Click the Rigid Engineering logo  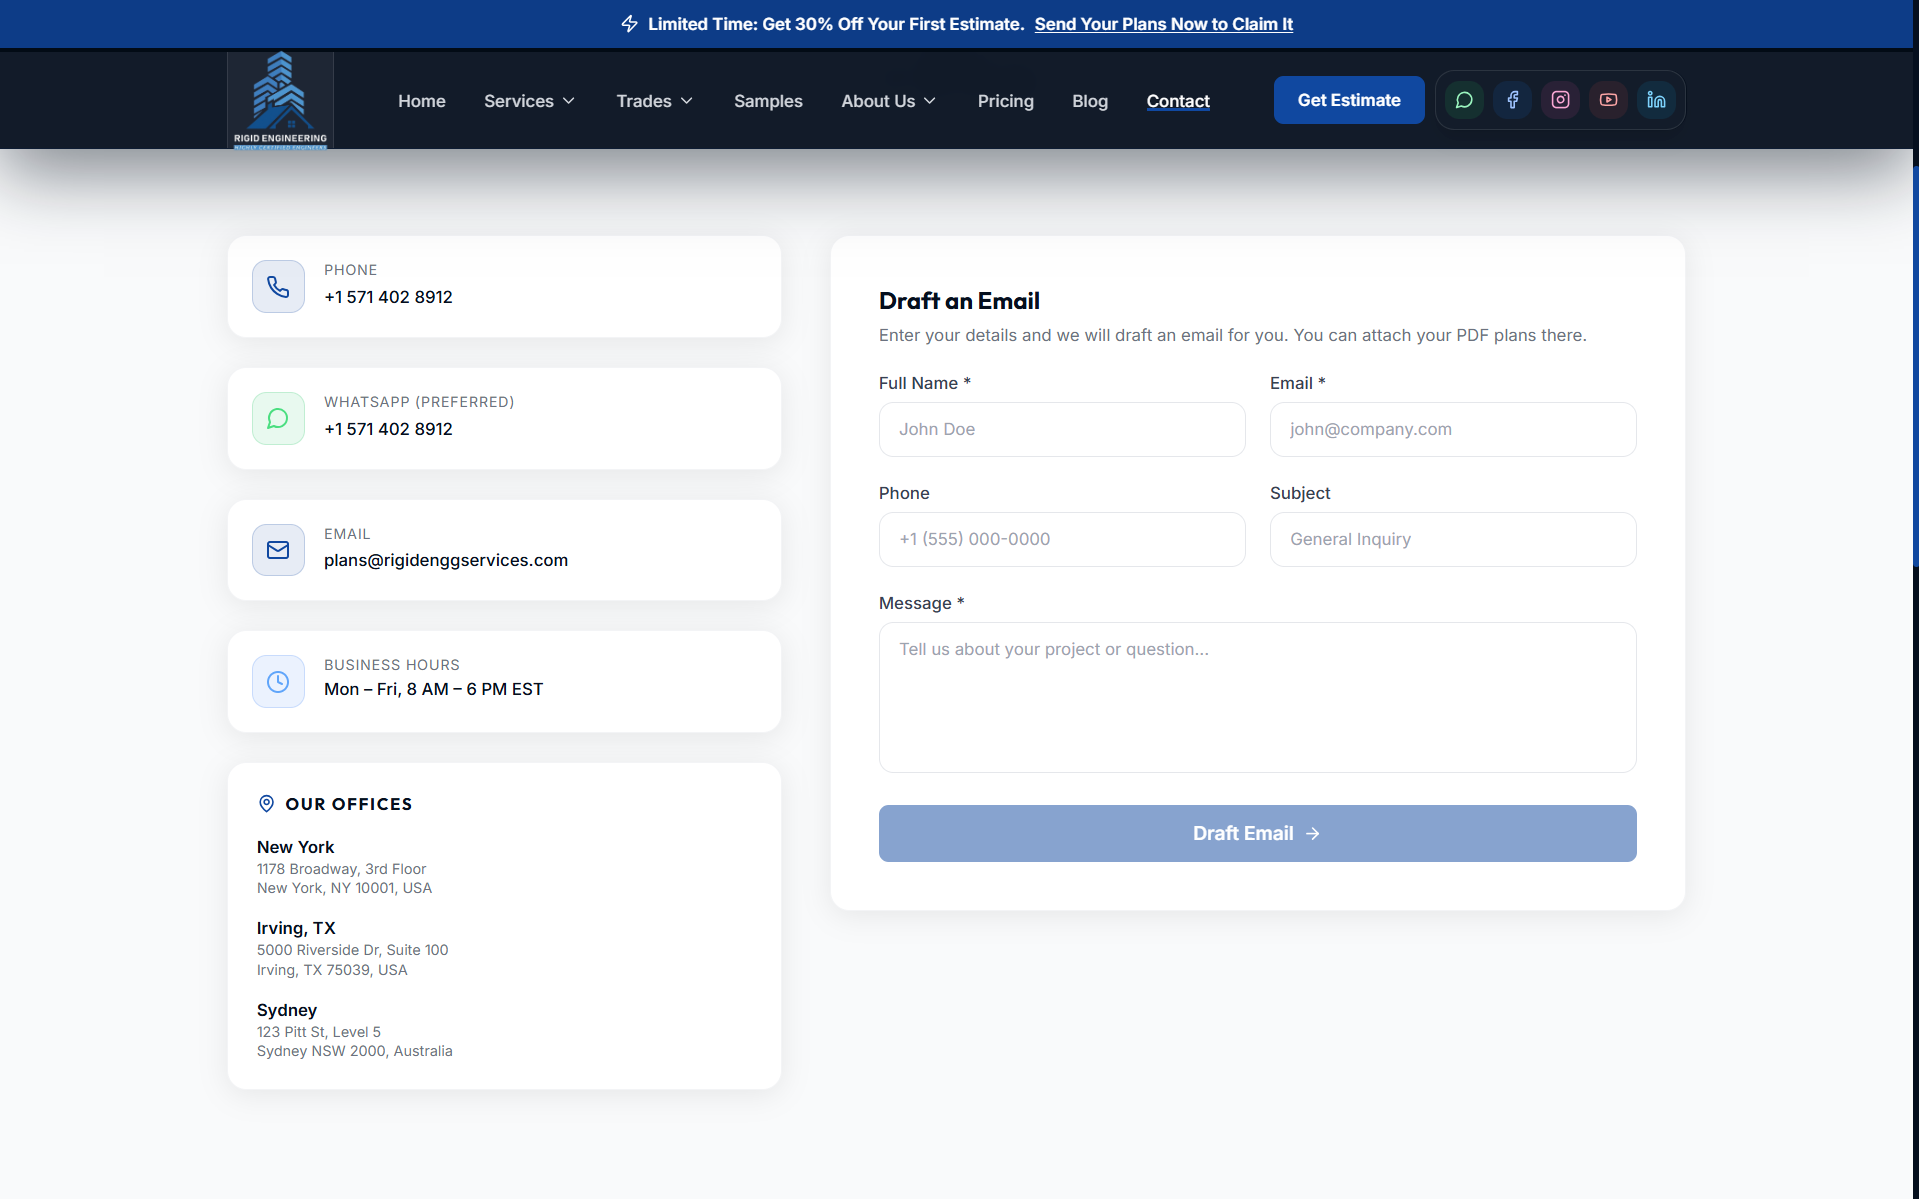(x=280, y=100)
